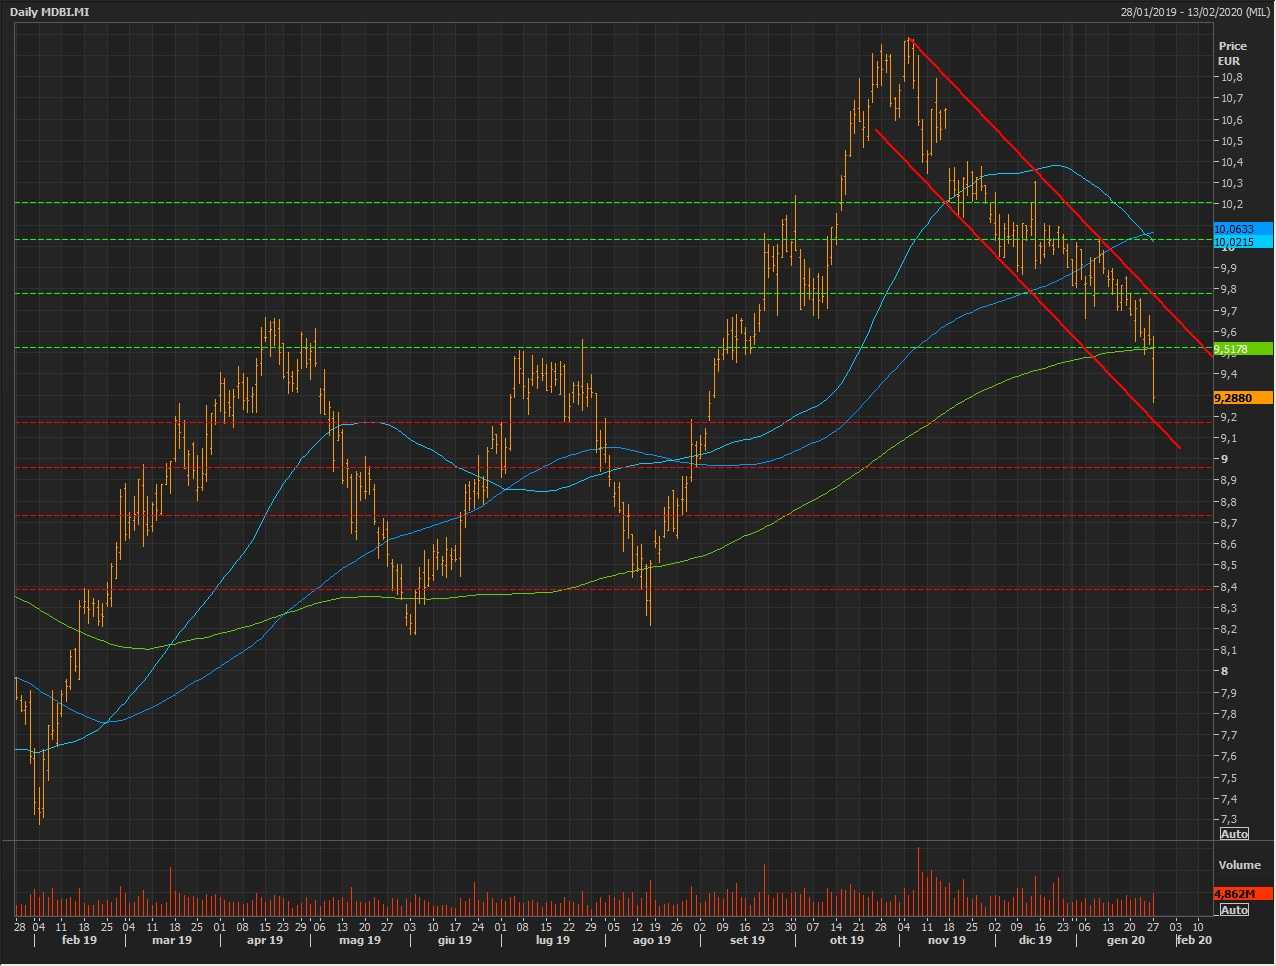The height and width of the screenshot is (966, 1276).
Task: Click the 10,8 price axis value
Action: (1231, 77)
